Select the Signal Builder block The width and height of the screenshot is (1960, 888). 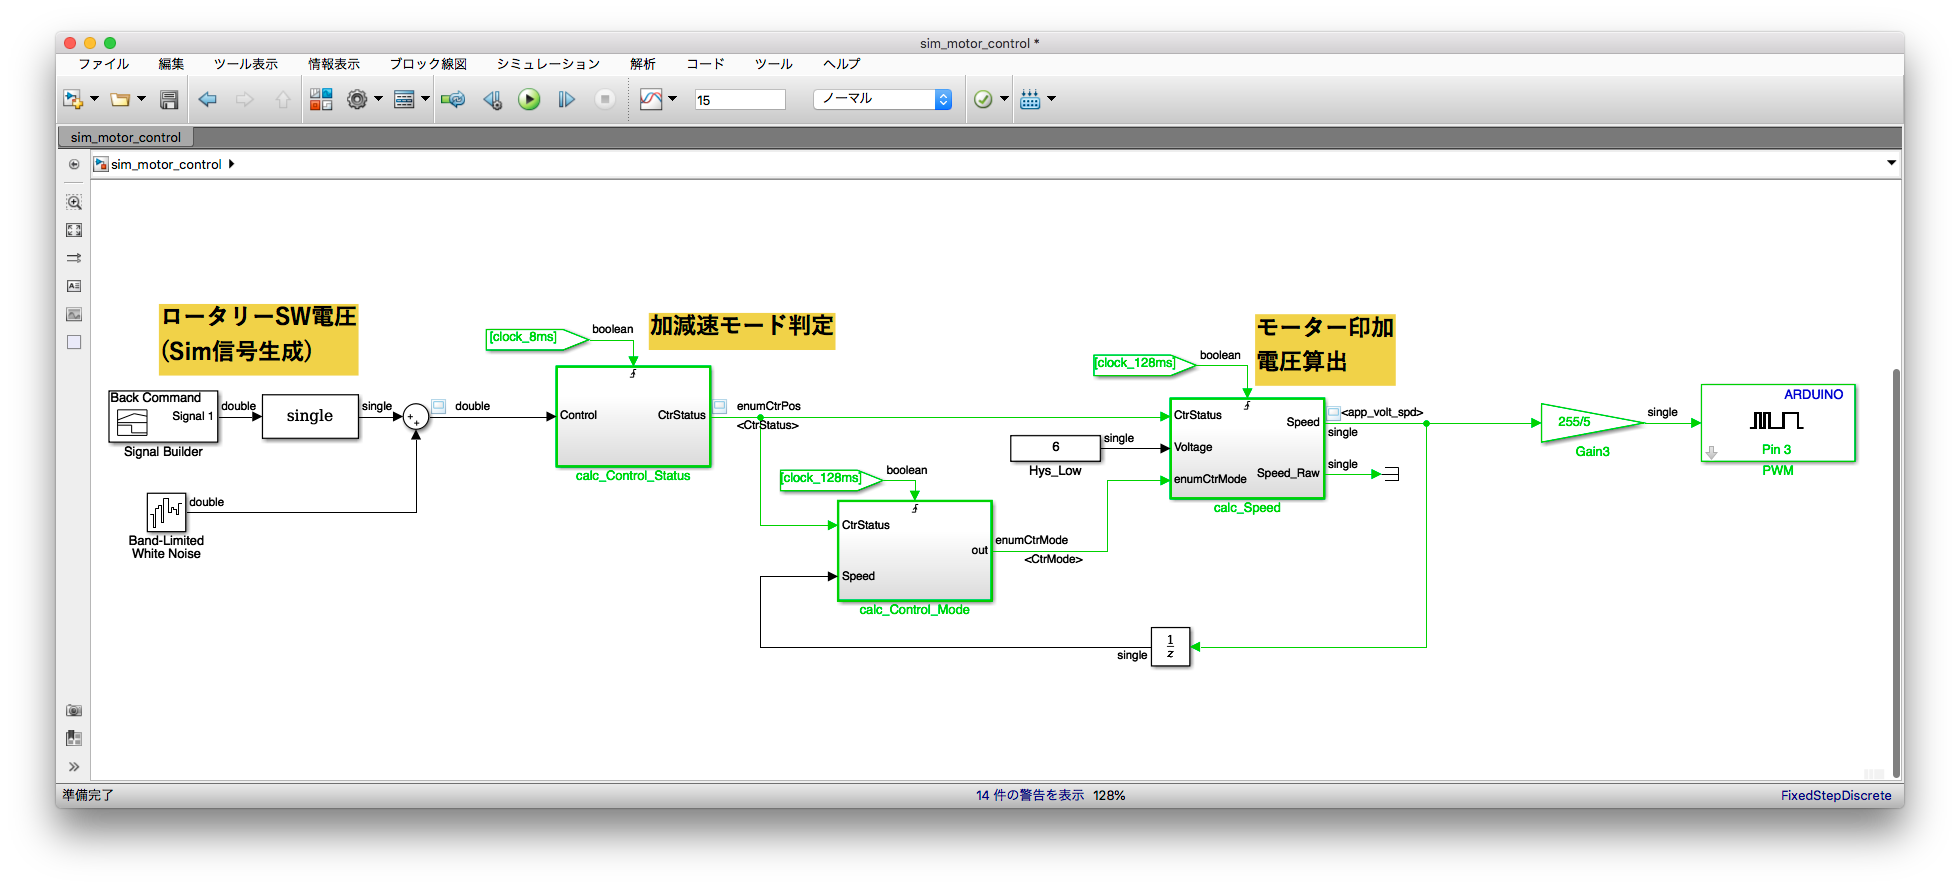coord(162,416)
